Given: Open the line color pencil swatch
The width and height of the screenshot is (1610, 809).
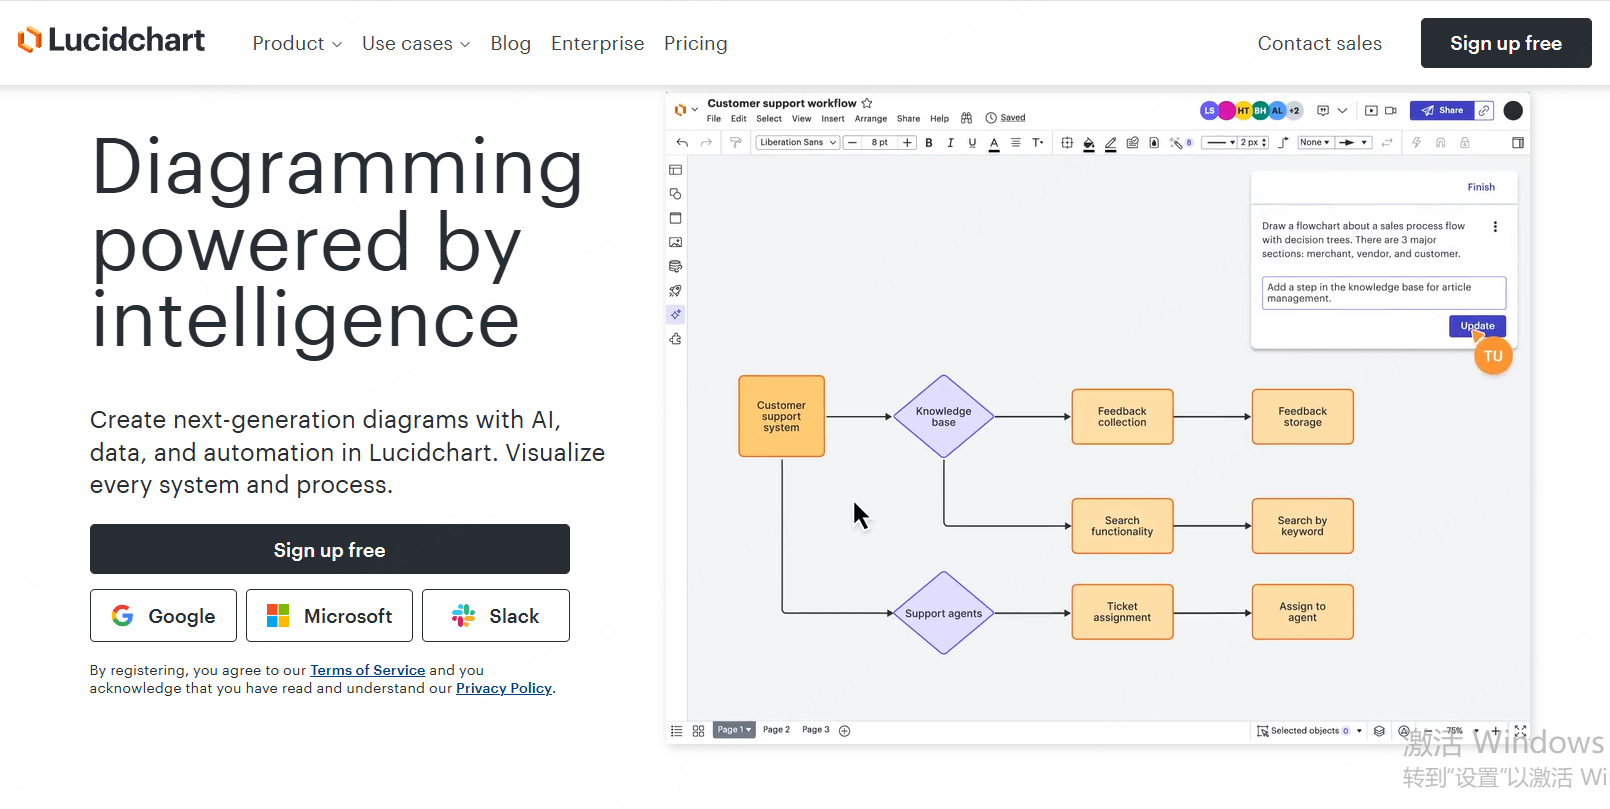Looking at the screenshot, I should click(x=1110, y=143).
